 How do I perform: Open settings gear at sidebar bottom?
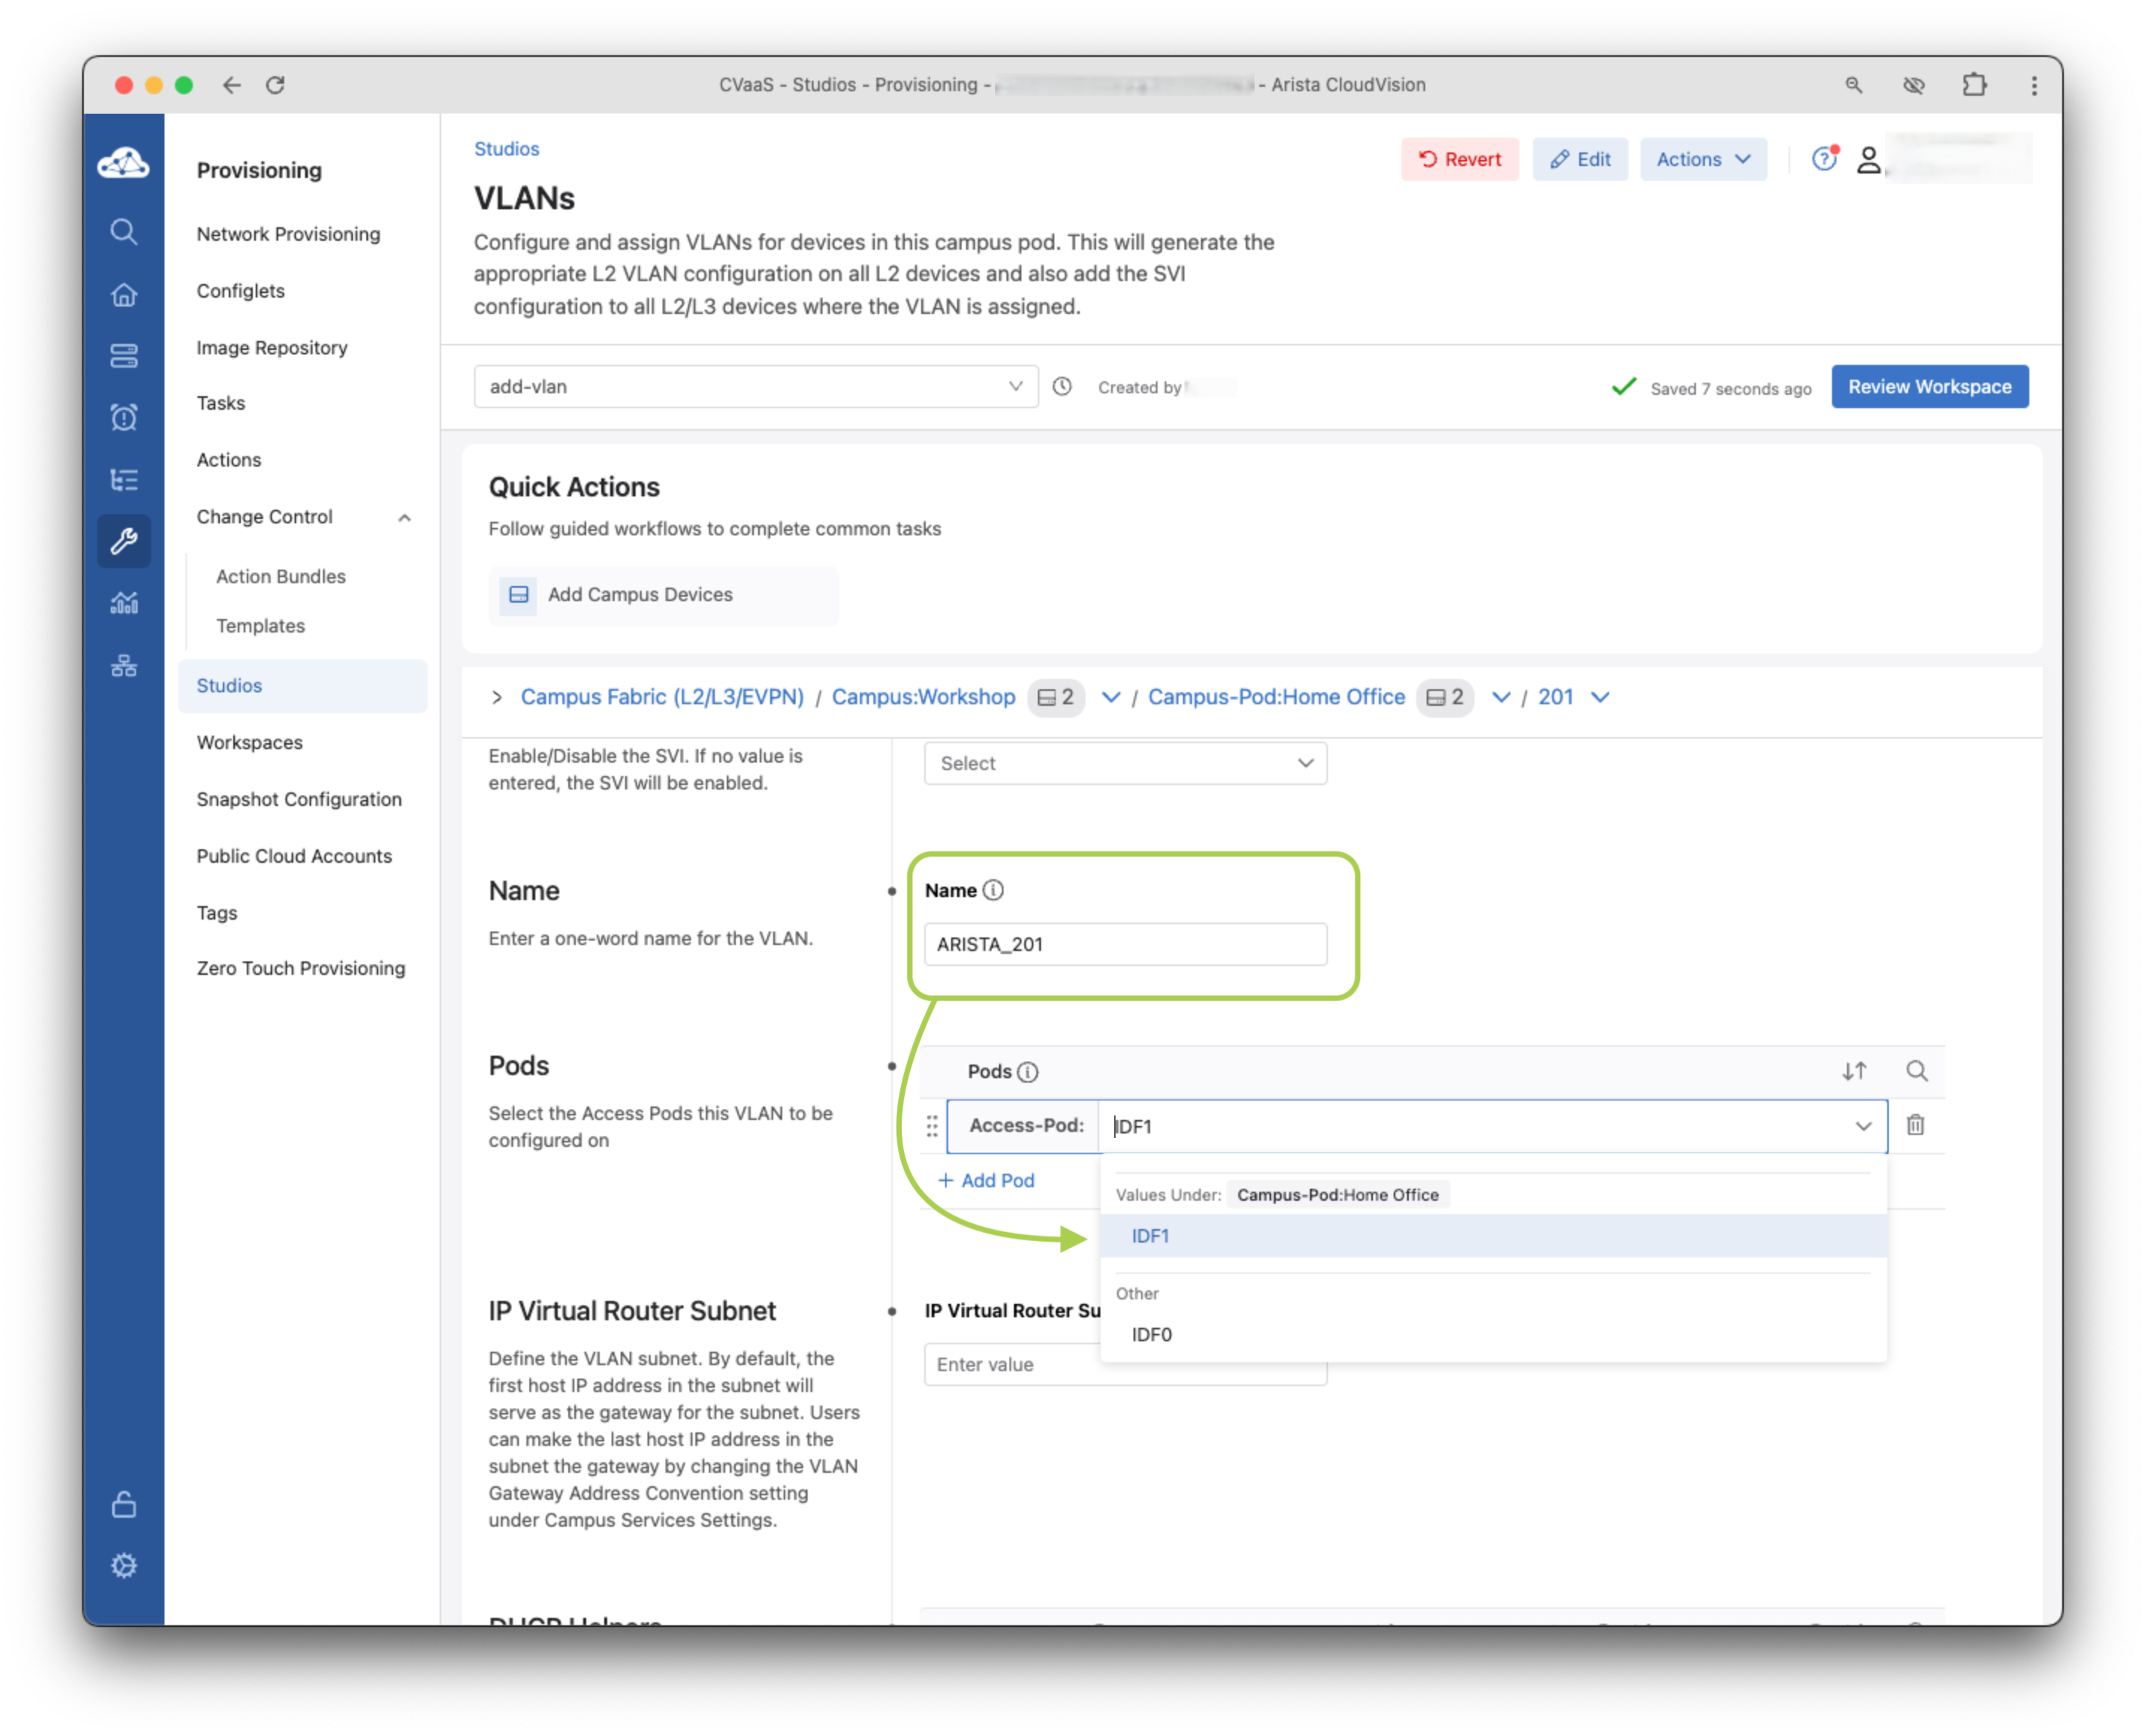(x=123, y=1565)
